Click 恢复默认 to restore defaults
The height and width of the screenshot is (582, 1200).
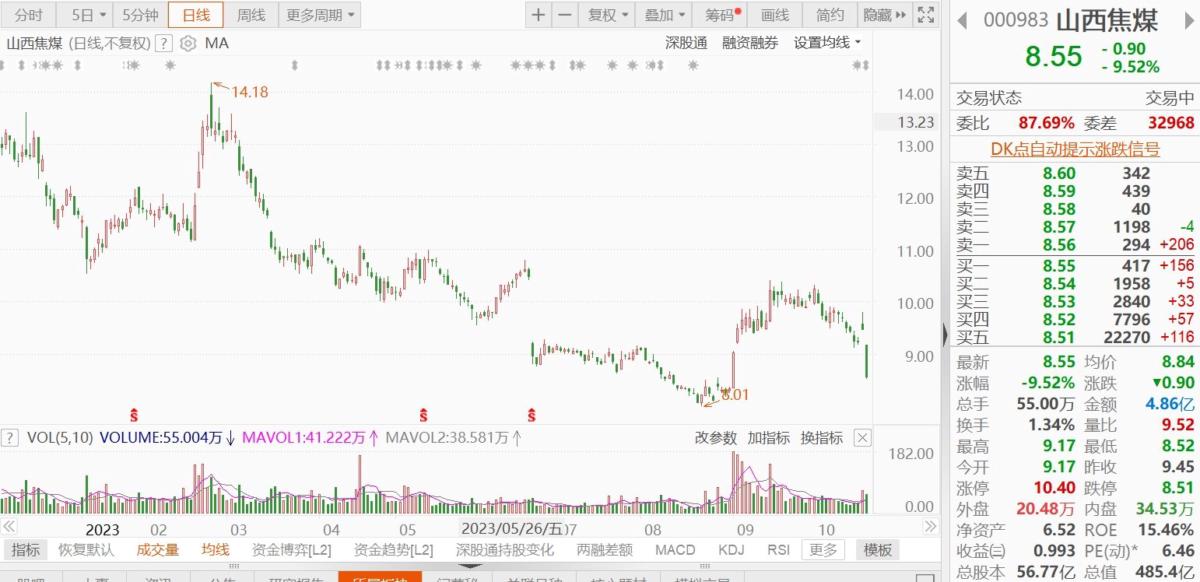click(x=87, y=549)
